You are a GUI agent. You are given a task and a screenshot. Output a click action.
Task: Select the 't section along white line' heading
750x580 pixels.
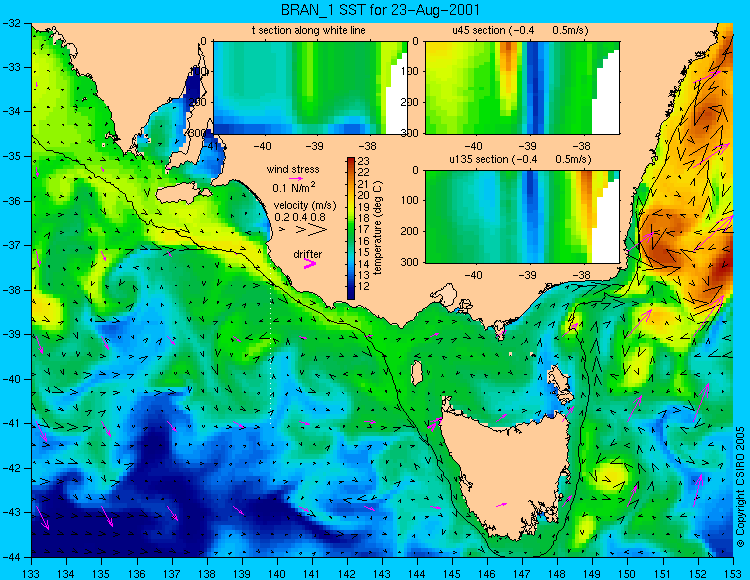(x=309, y=30)
